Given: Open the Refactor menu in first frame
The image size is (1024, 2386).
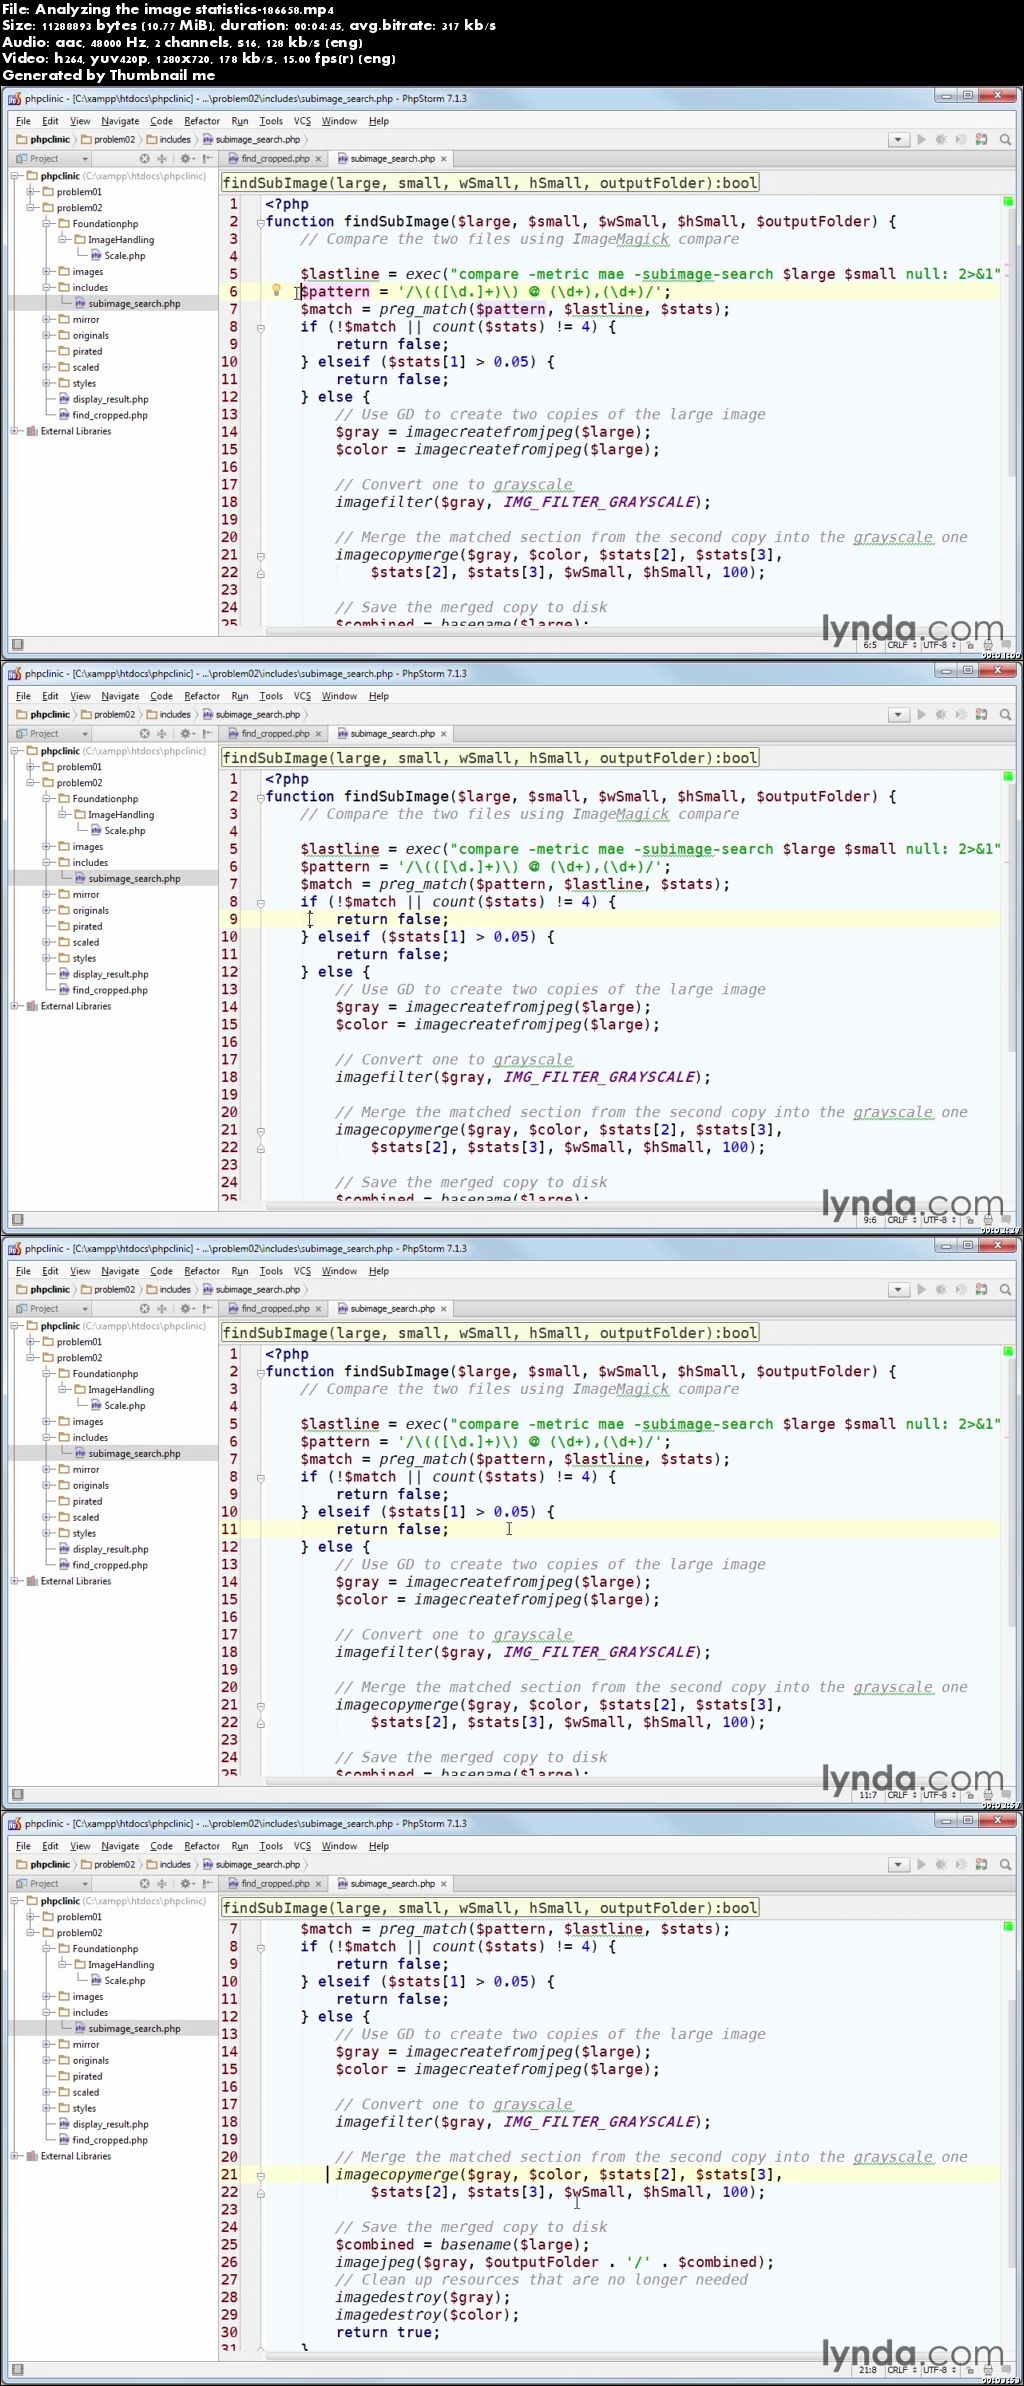Looking at the screenshot, I should tap(202, 121).
